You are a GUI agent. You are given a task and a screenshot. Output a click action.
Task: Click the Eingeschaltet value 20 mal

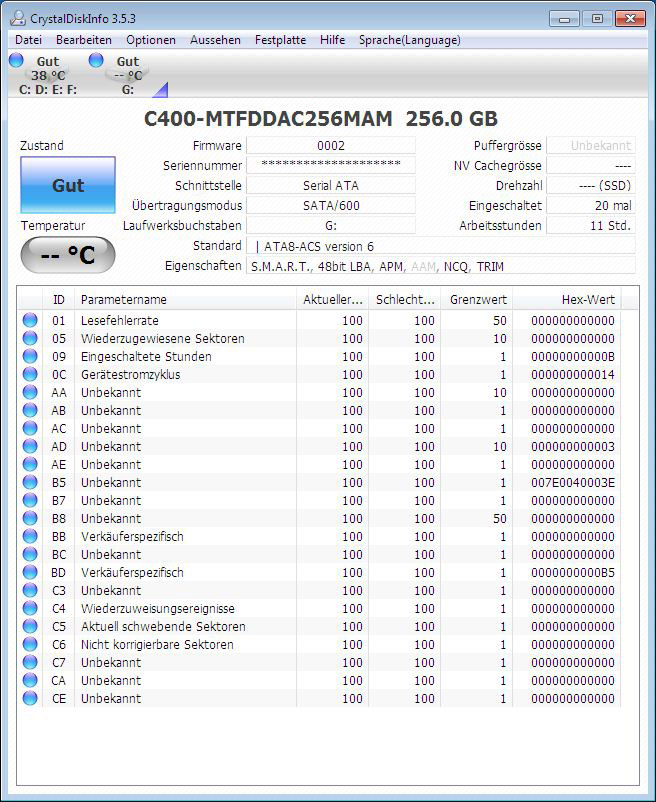pos(591,205)
